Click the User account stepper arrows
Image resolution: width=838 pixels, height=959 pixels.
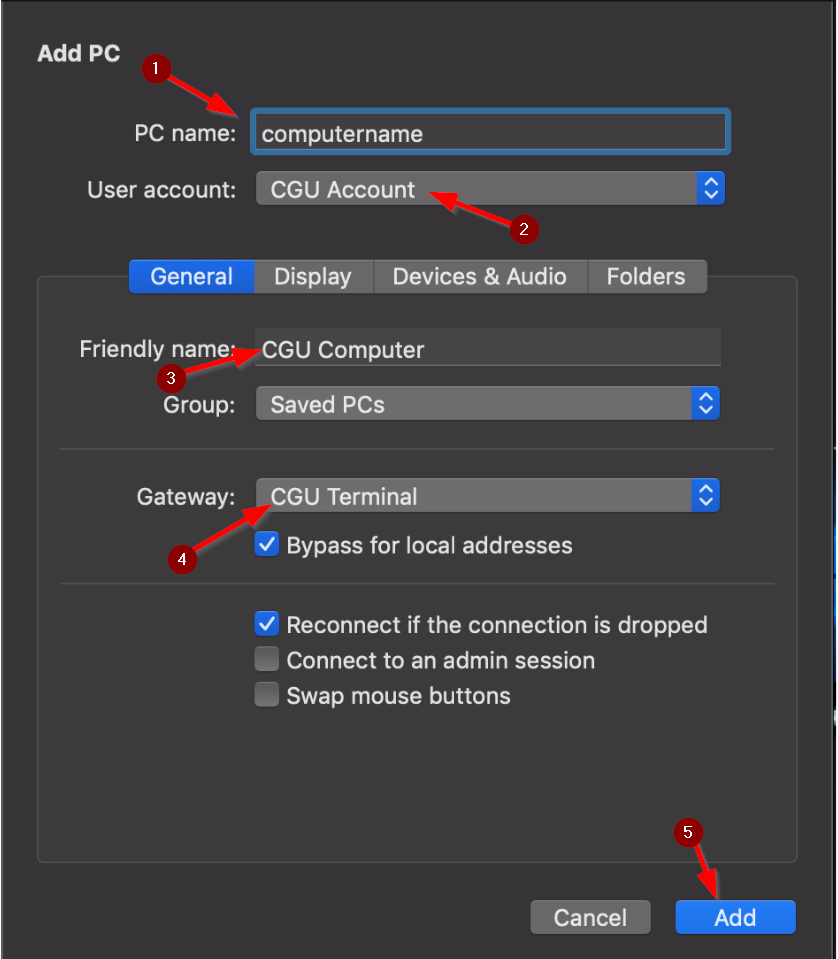(x=710, y=189)
